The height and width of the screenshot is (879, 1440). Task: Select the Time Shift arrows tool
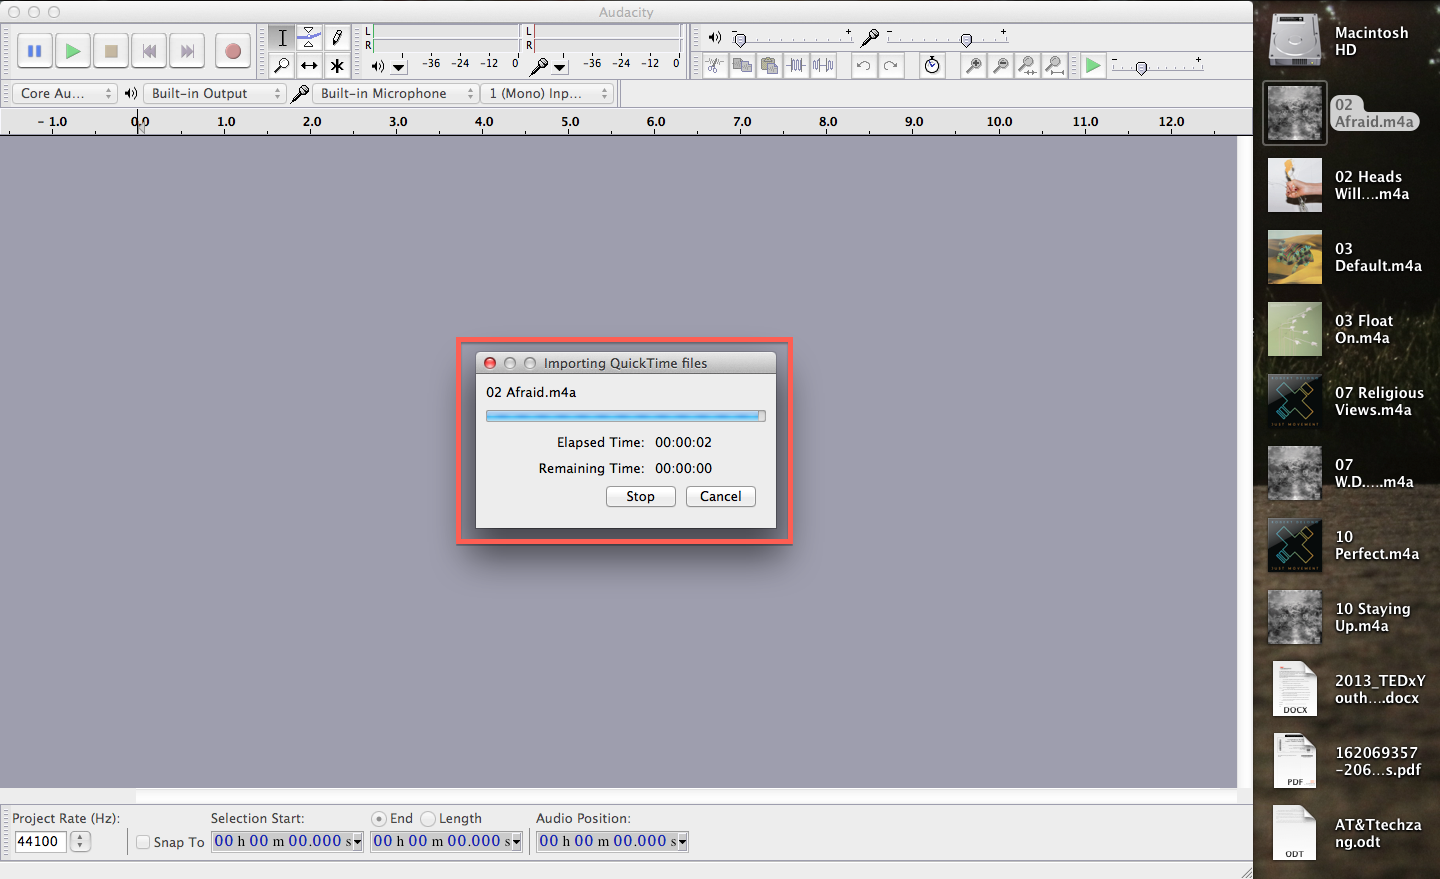[x=309, y=66]
